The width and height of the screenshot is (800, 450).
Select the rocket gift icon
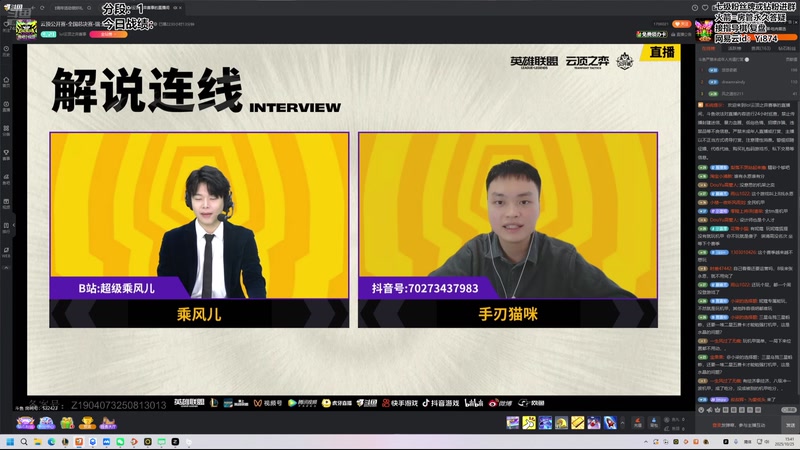pos(610,422)
